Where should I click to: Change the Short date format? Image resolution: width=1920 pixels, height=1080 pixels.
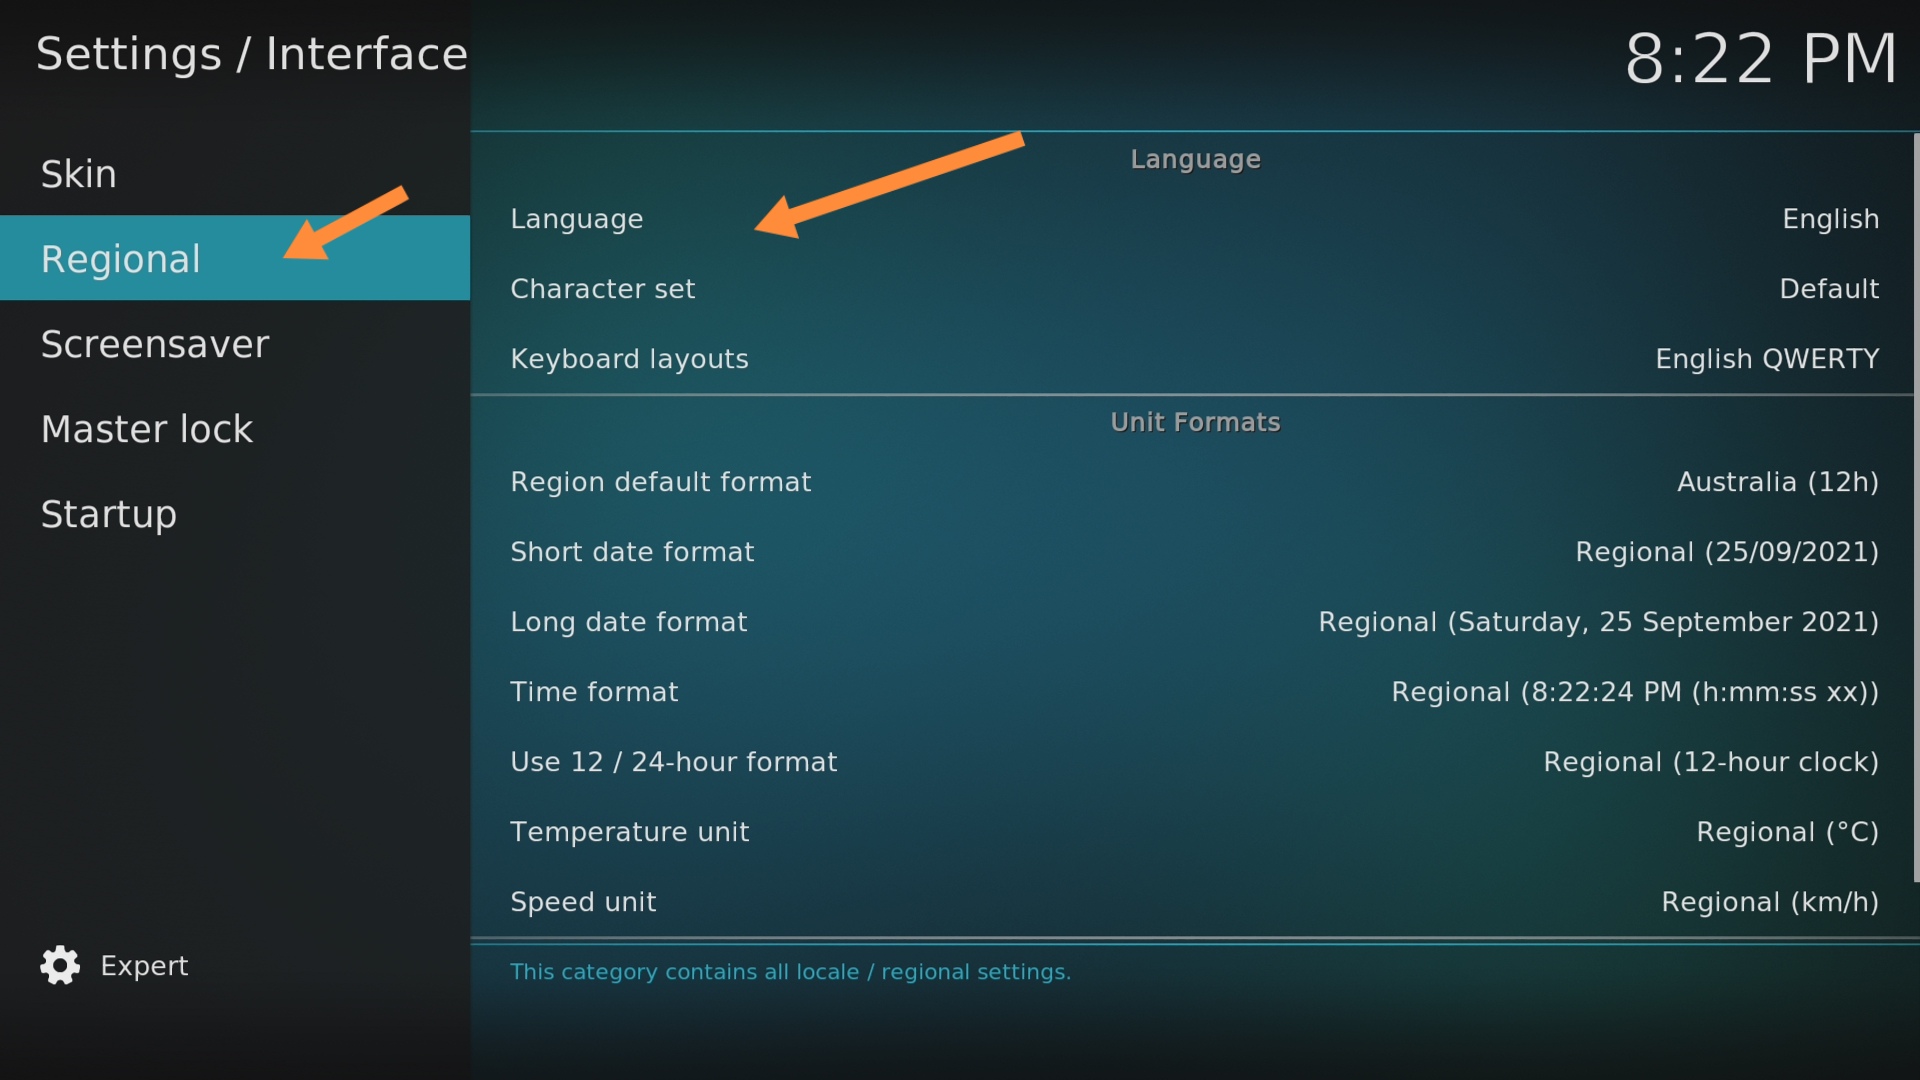[x=1194, y=552]
